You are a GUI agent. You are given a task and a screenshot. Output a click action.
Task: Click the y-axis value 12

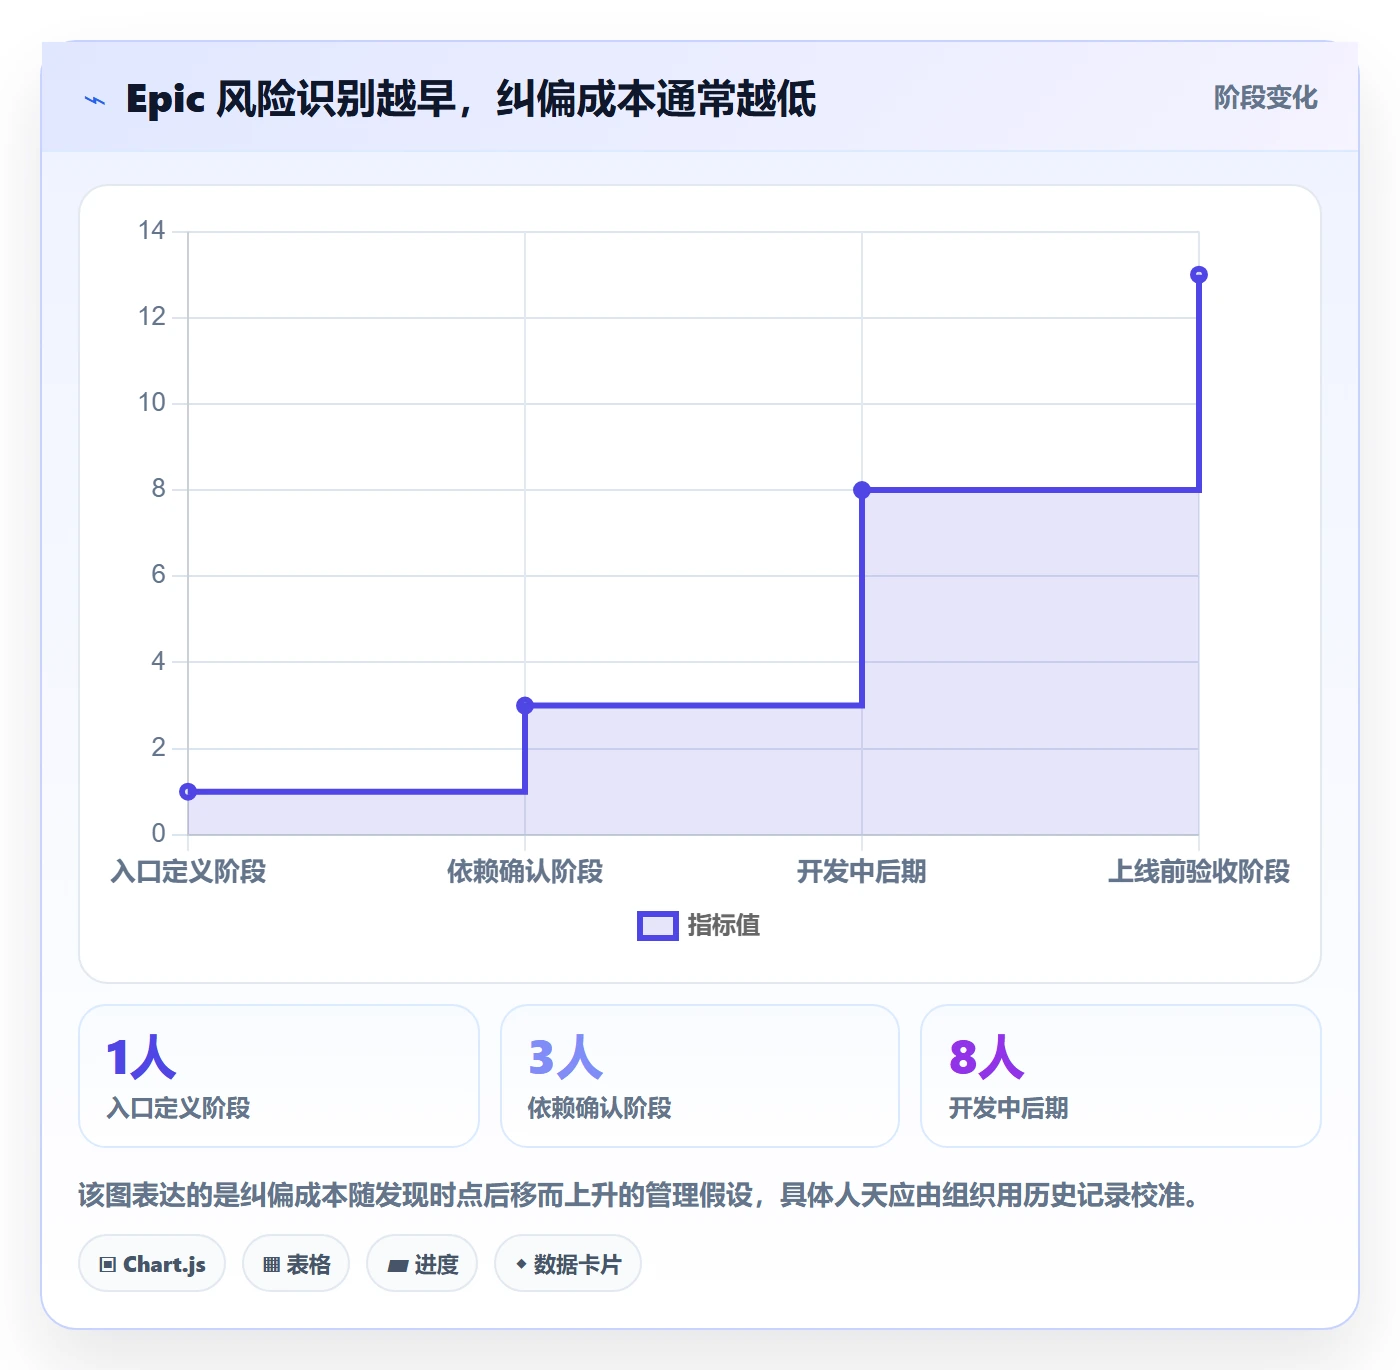152,317
